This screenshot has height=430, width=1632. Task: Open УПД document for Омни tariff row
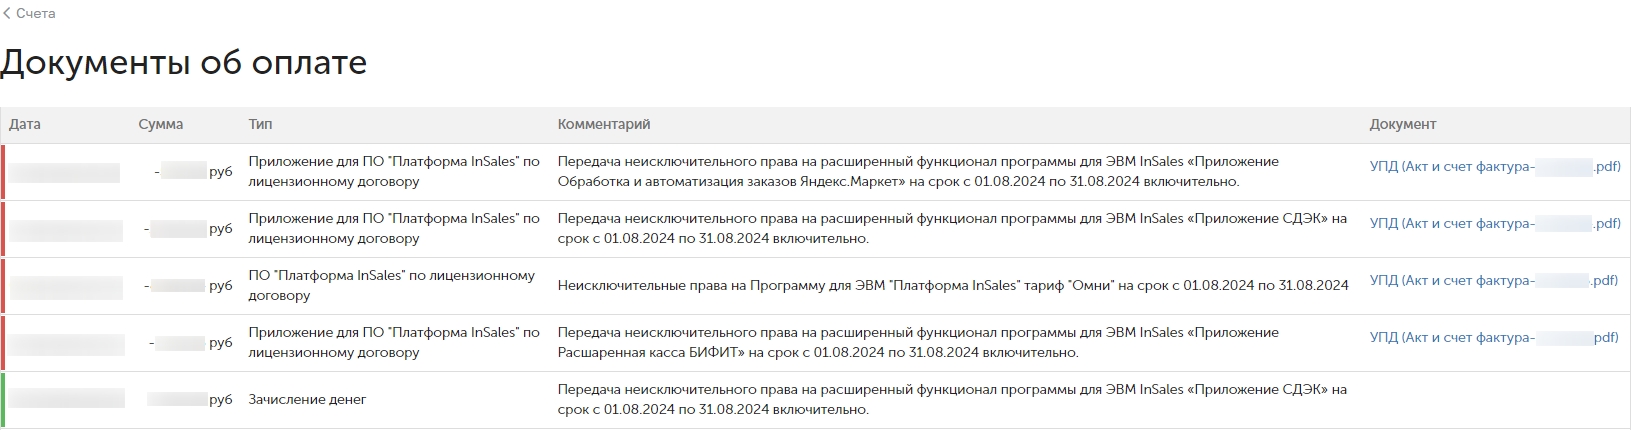(1494, 281)
